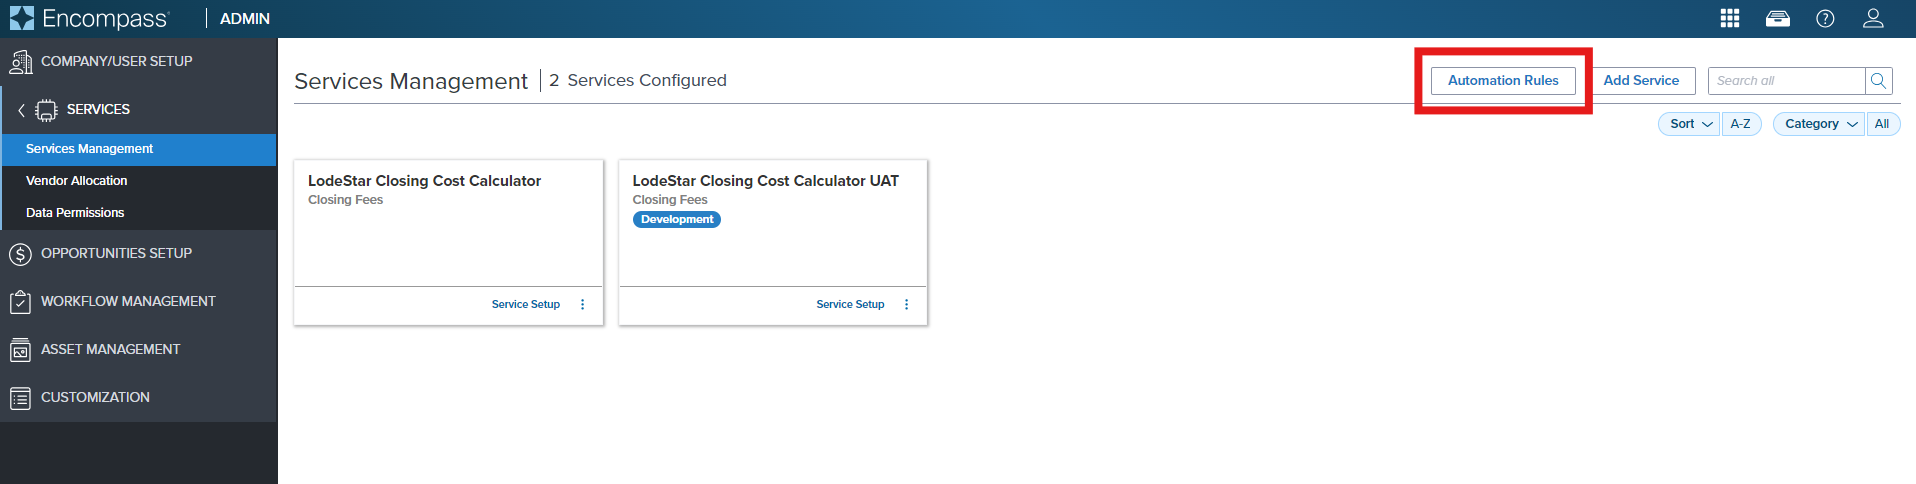Open kebab menu on LodeStar UAT card
1916x484 pixels.
[x=907, y=305]
